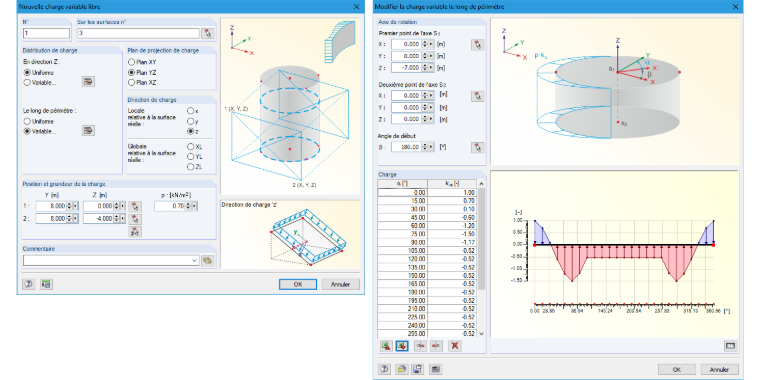Click load saved data folder icon
Viewport: 760px width, 380px height.
[x=401, y=369]
